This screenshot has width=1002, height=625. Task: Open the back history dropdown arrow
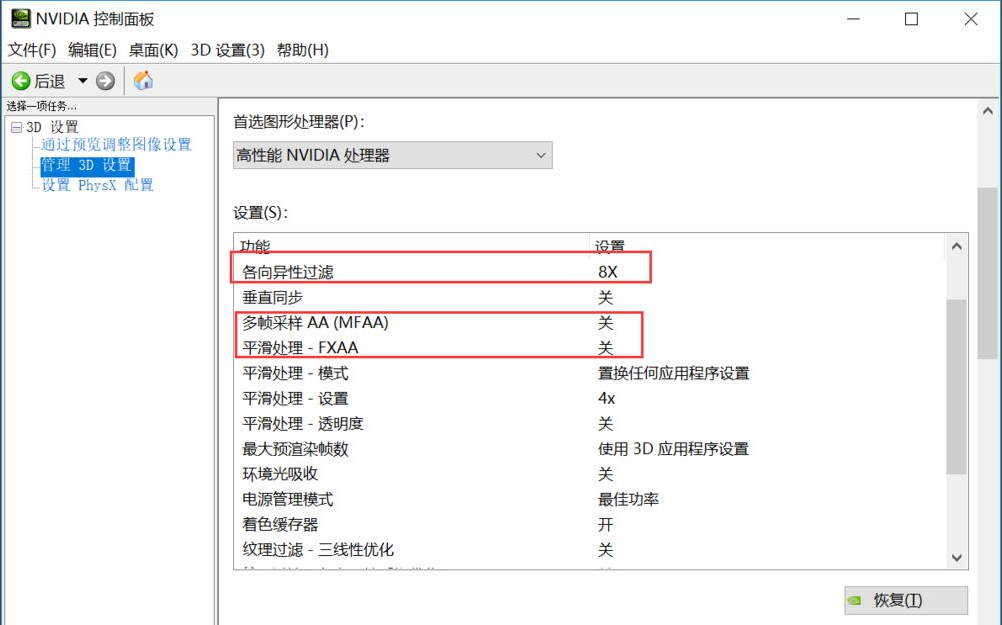point(82,81)
